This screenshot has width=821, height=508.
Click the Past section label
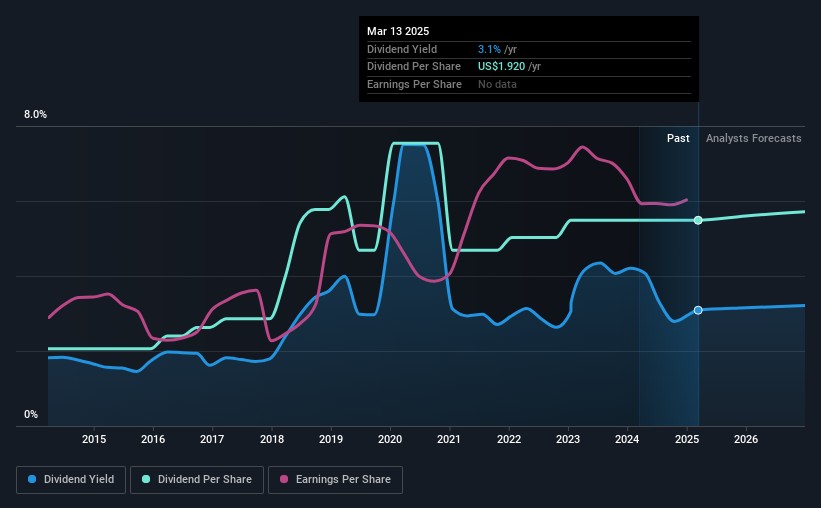(678, 139)
